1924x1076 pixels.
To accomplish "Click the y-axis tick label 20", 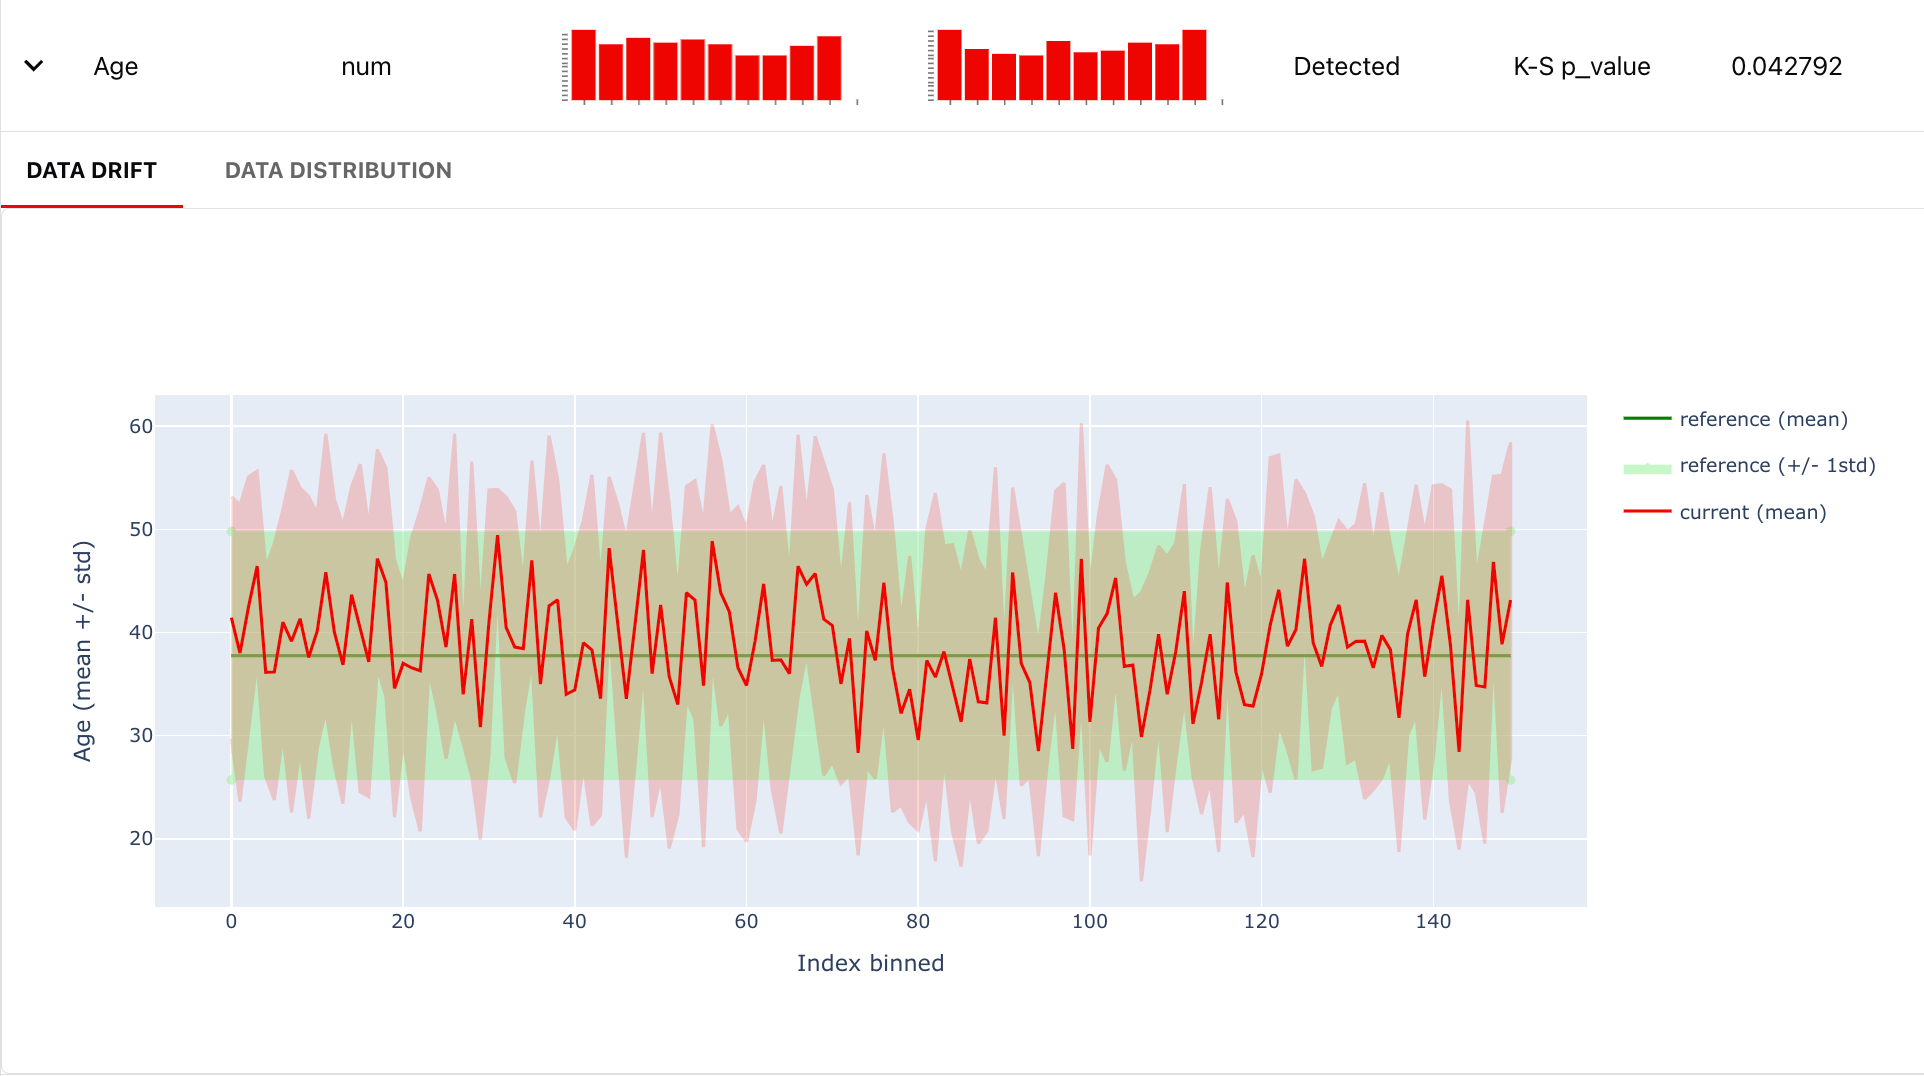I will (x=141, y=839).
